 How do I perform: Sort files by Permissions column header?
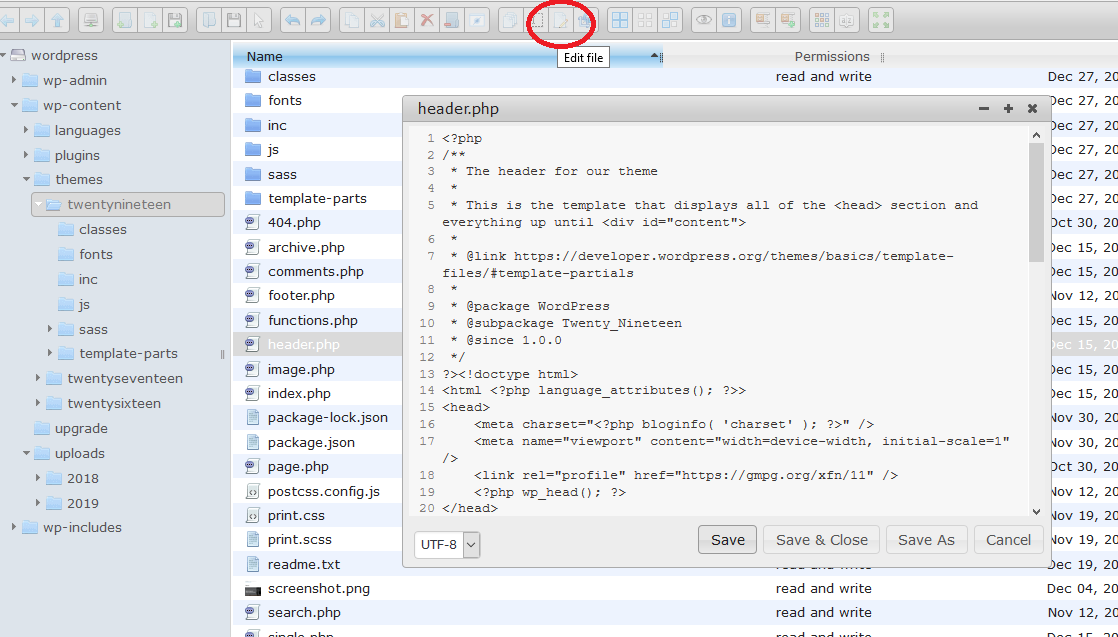(x=832, y=56)
